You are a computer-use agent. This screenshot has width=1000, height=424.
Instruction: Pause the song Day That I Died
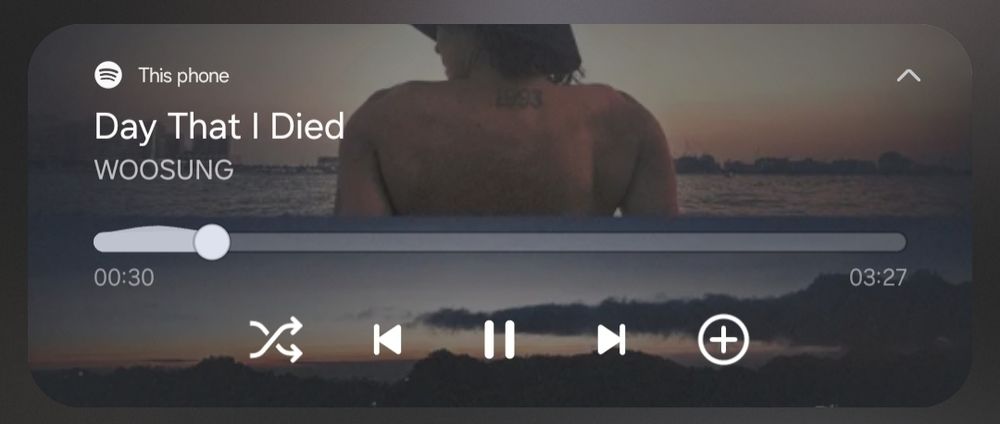(x=499, y=339)
